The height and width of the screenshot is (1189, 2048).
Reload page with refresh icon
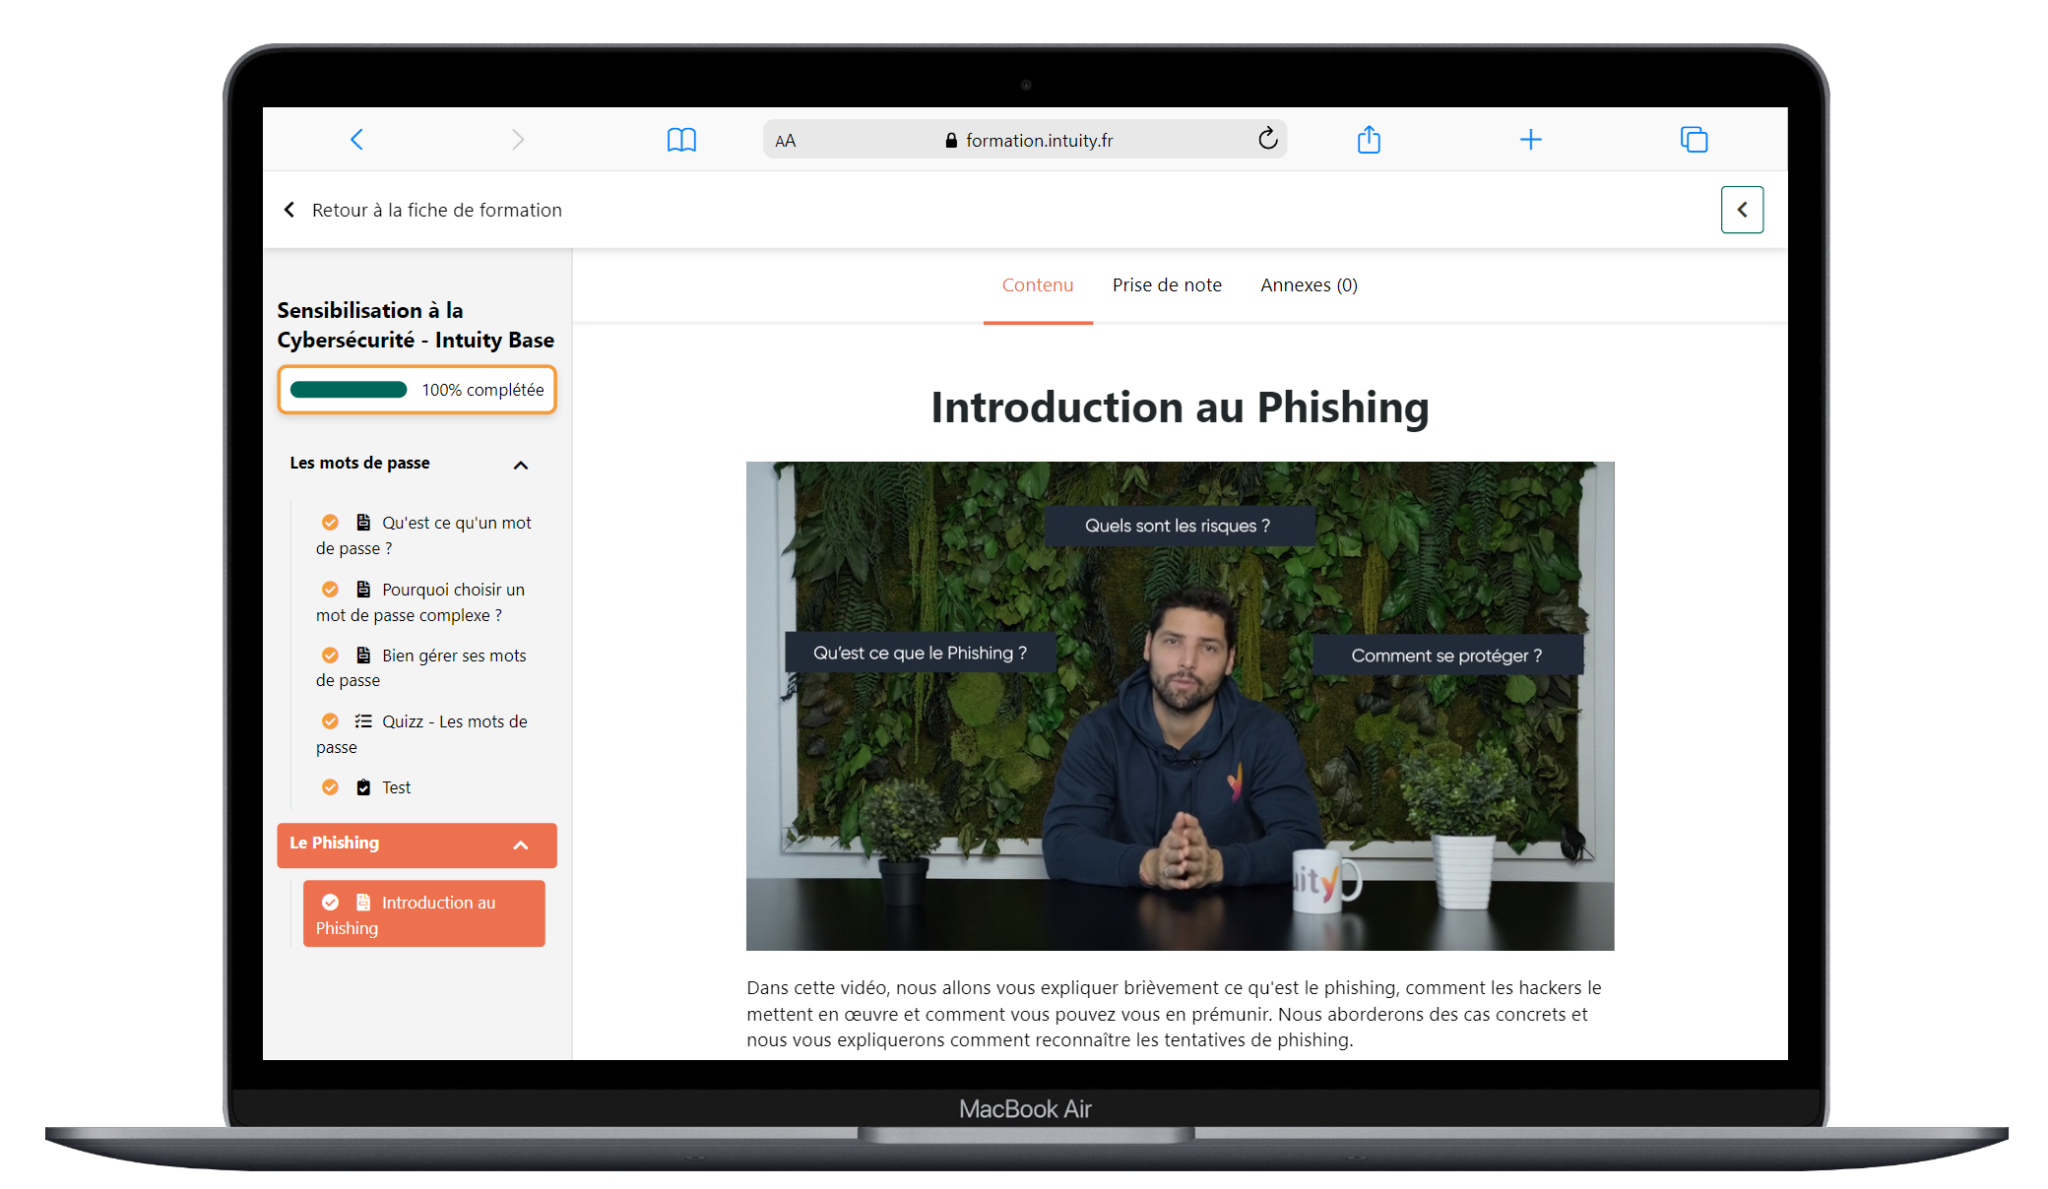(1267, 139)
